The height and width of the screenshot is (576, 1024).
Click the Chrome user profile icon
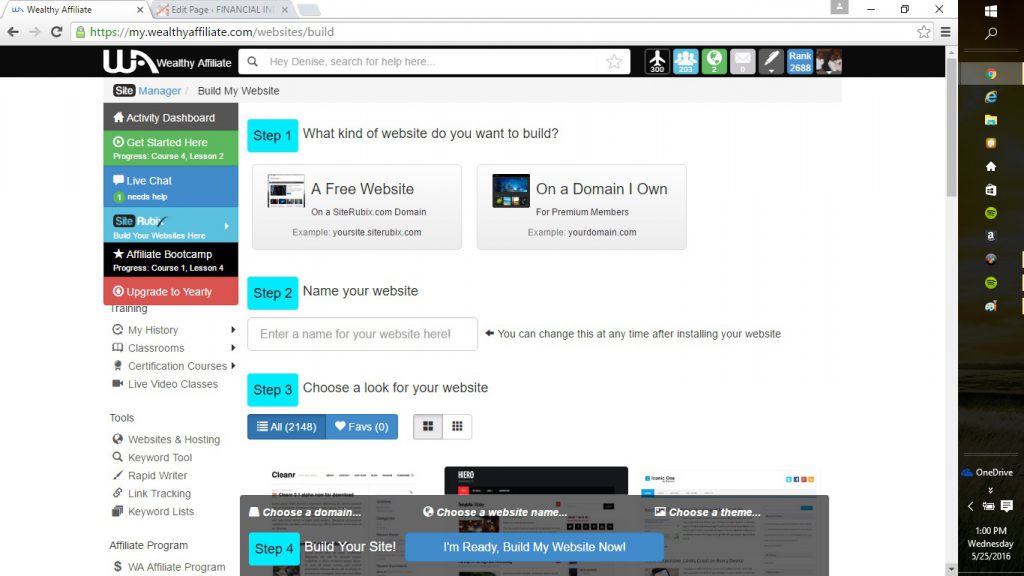point(839,7)
